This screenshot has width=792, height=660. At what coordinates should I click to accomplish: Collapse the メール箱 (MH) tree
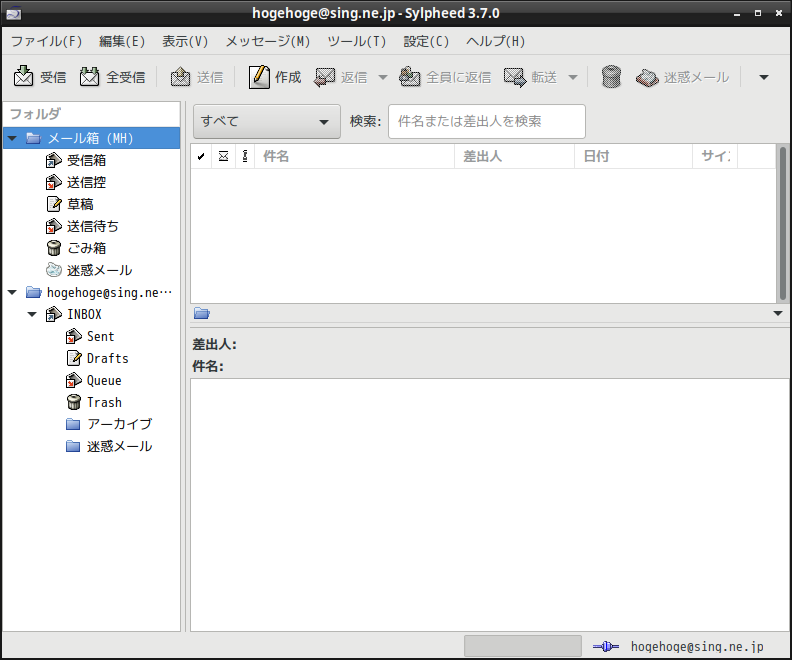13,138
